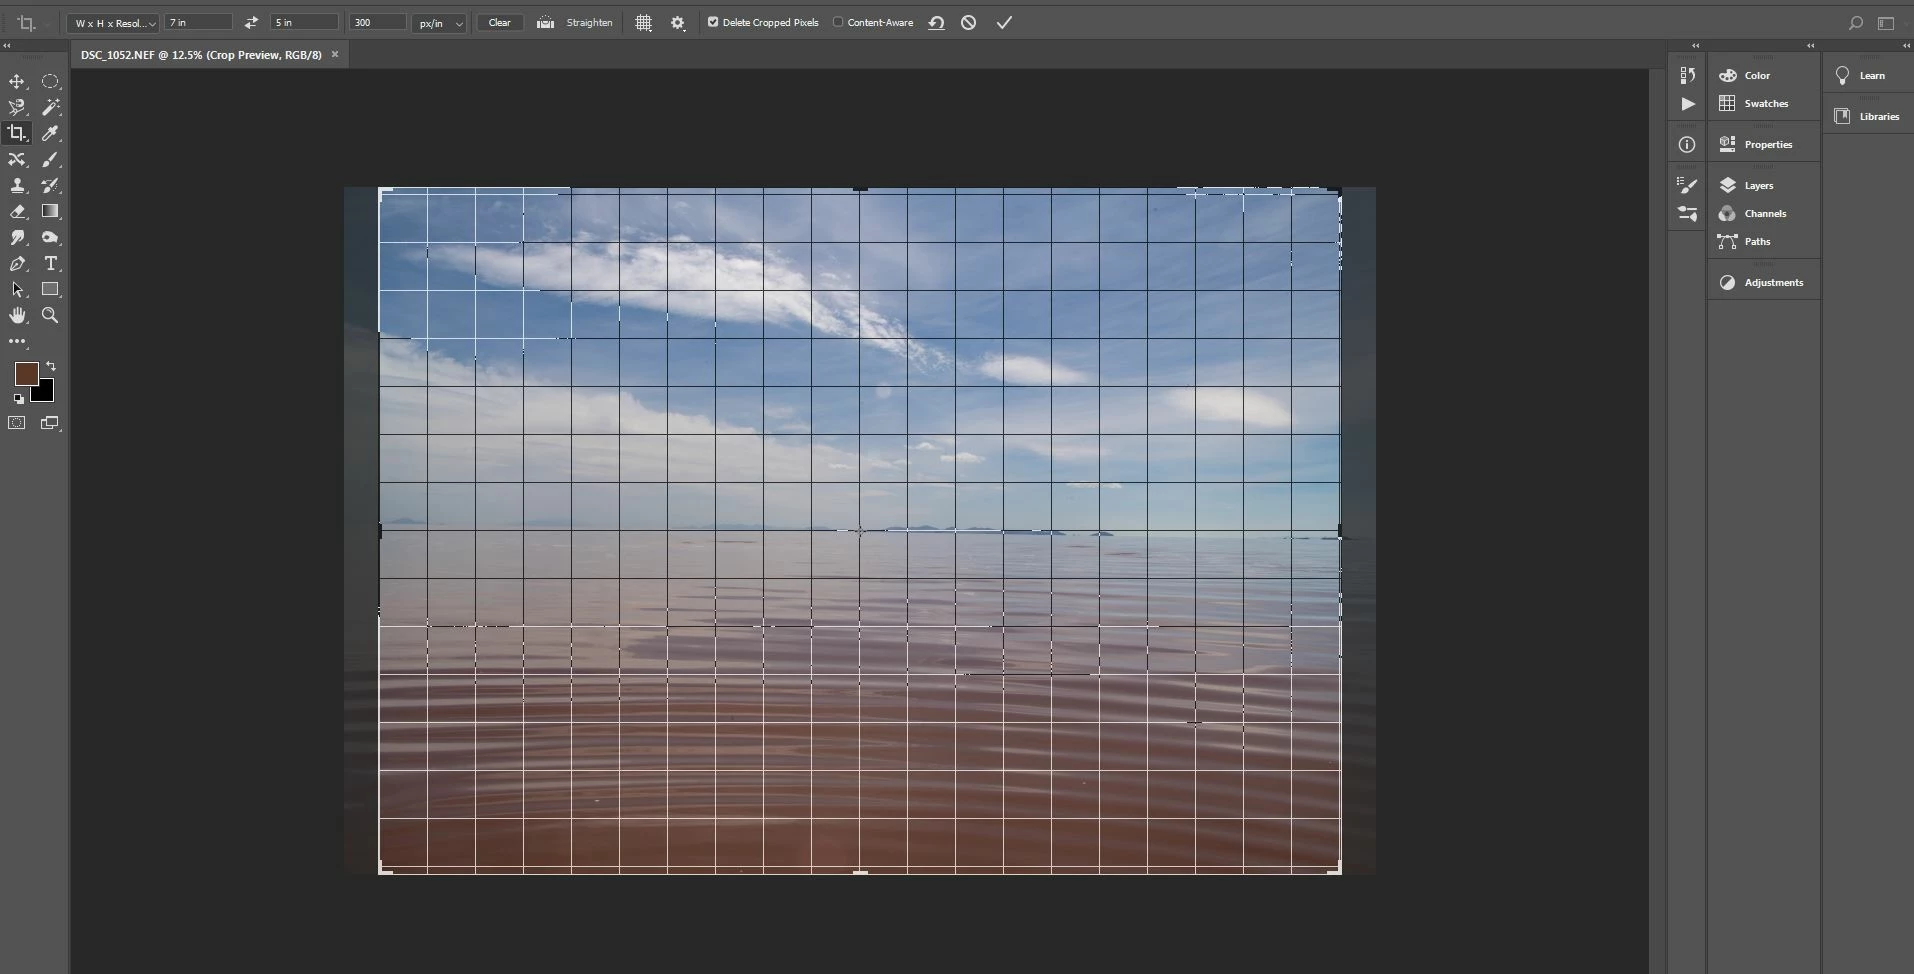Select the Type tool
The height and width of the screenshot is (974, 1914).
point(50,263)
